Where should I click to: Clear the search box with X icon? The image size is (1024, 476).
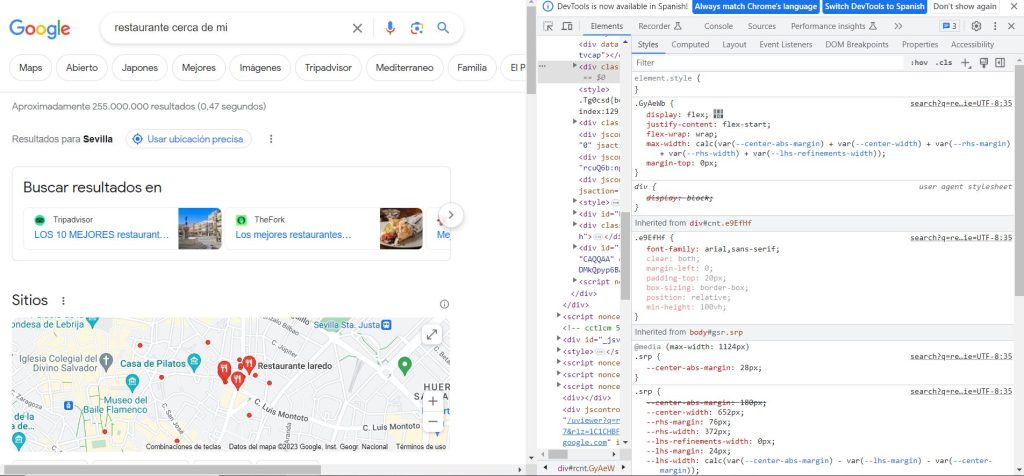tap(358, 28)
